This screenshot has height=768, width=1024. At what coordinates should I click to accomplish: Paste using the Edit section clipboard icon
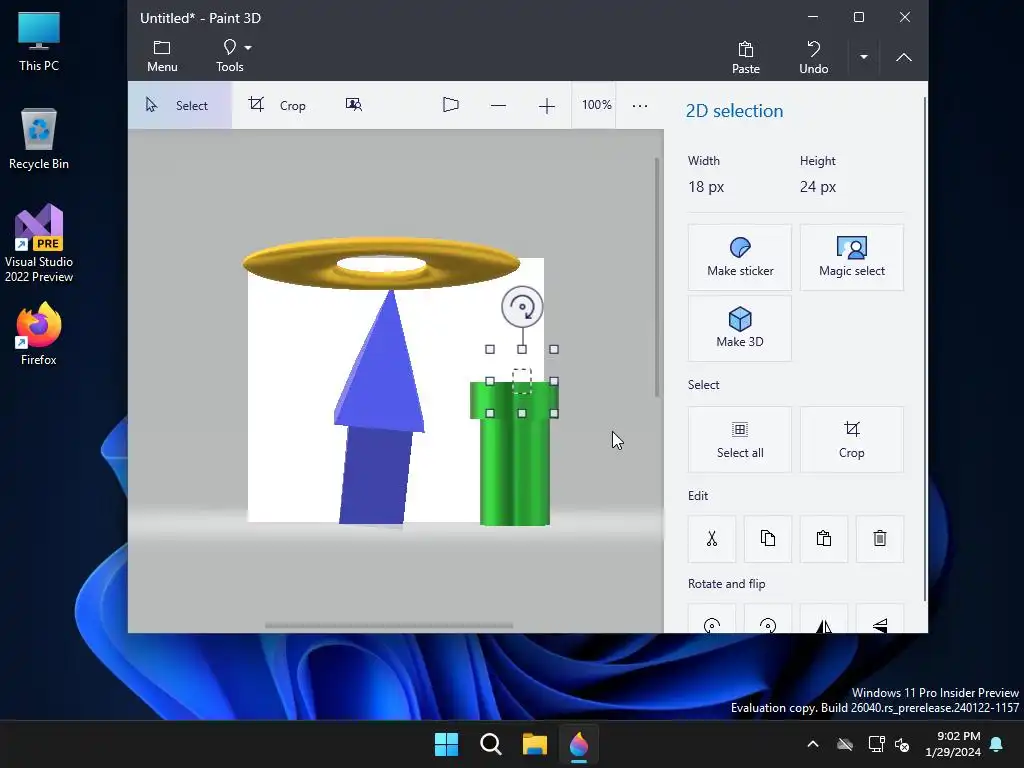824,539
